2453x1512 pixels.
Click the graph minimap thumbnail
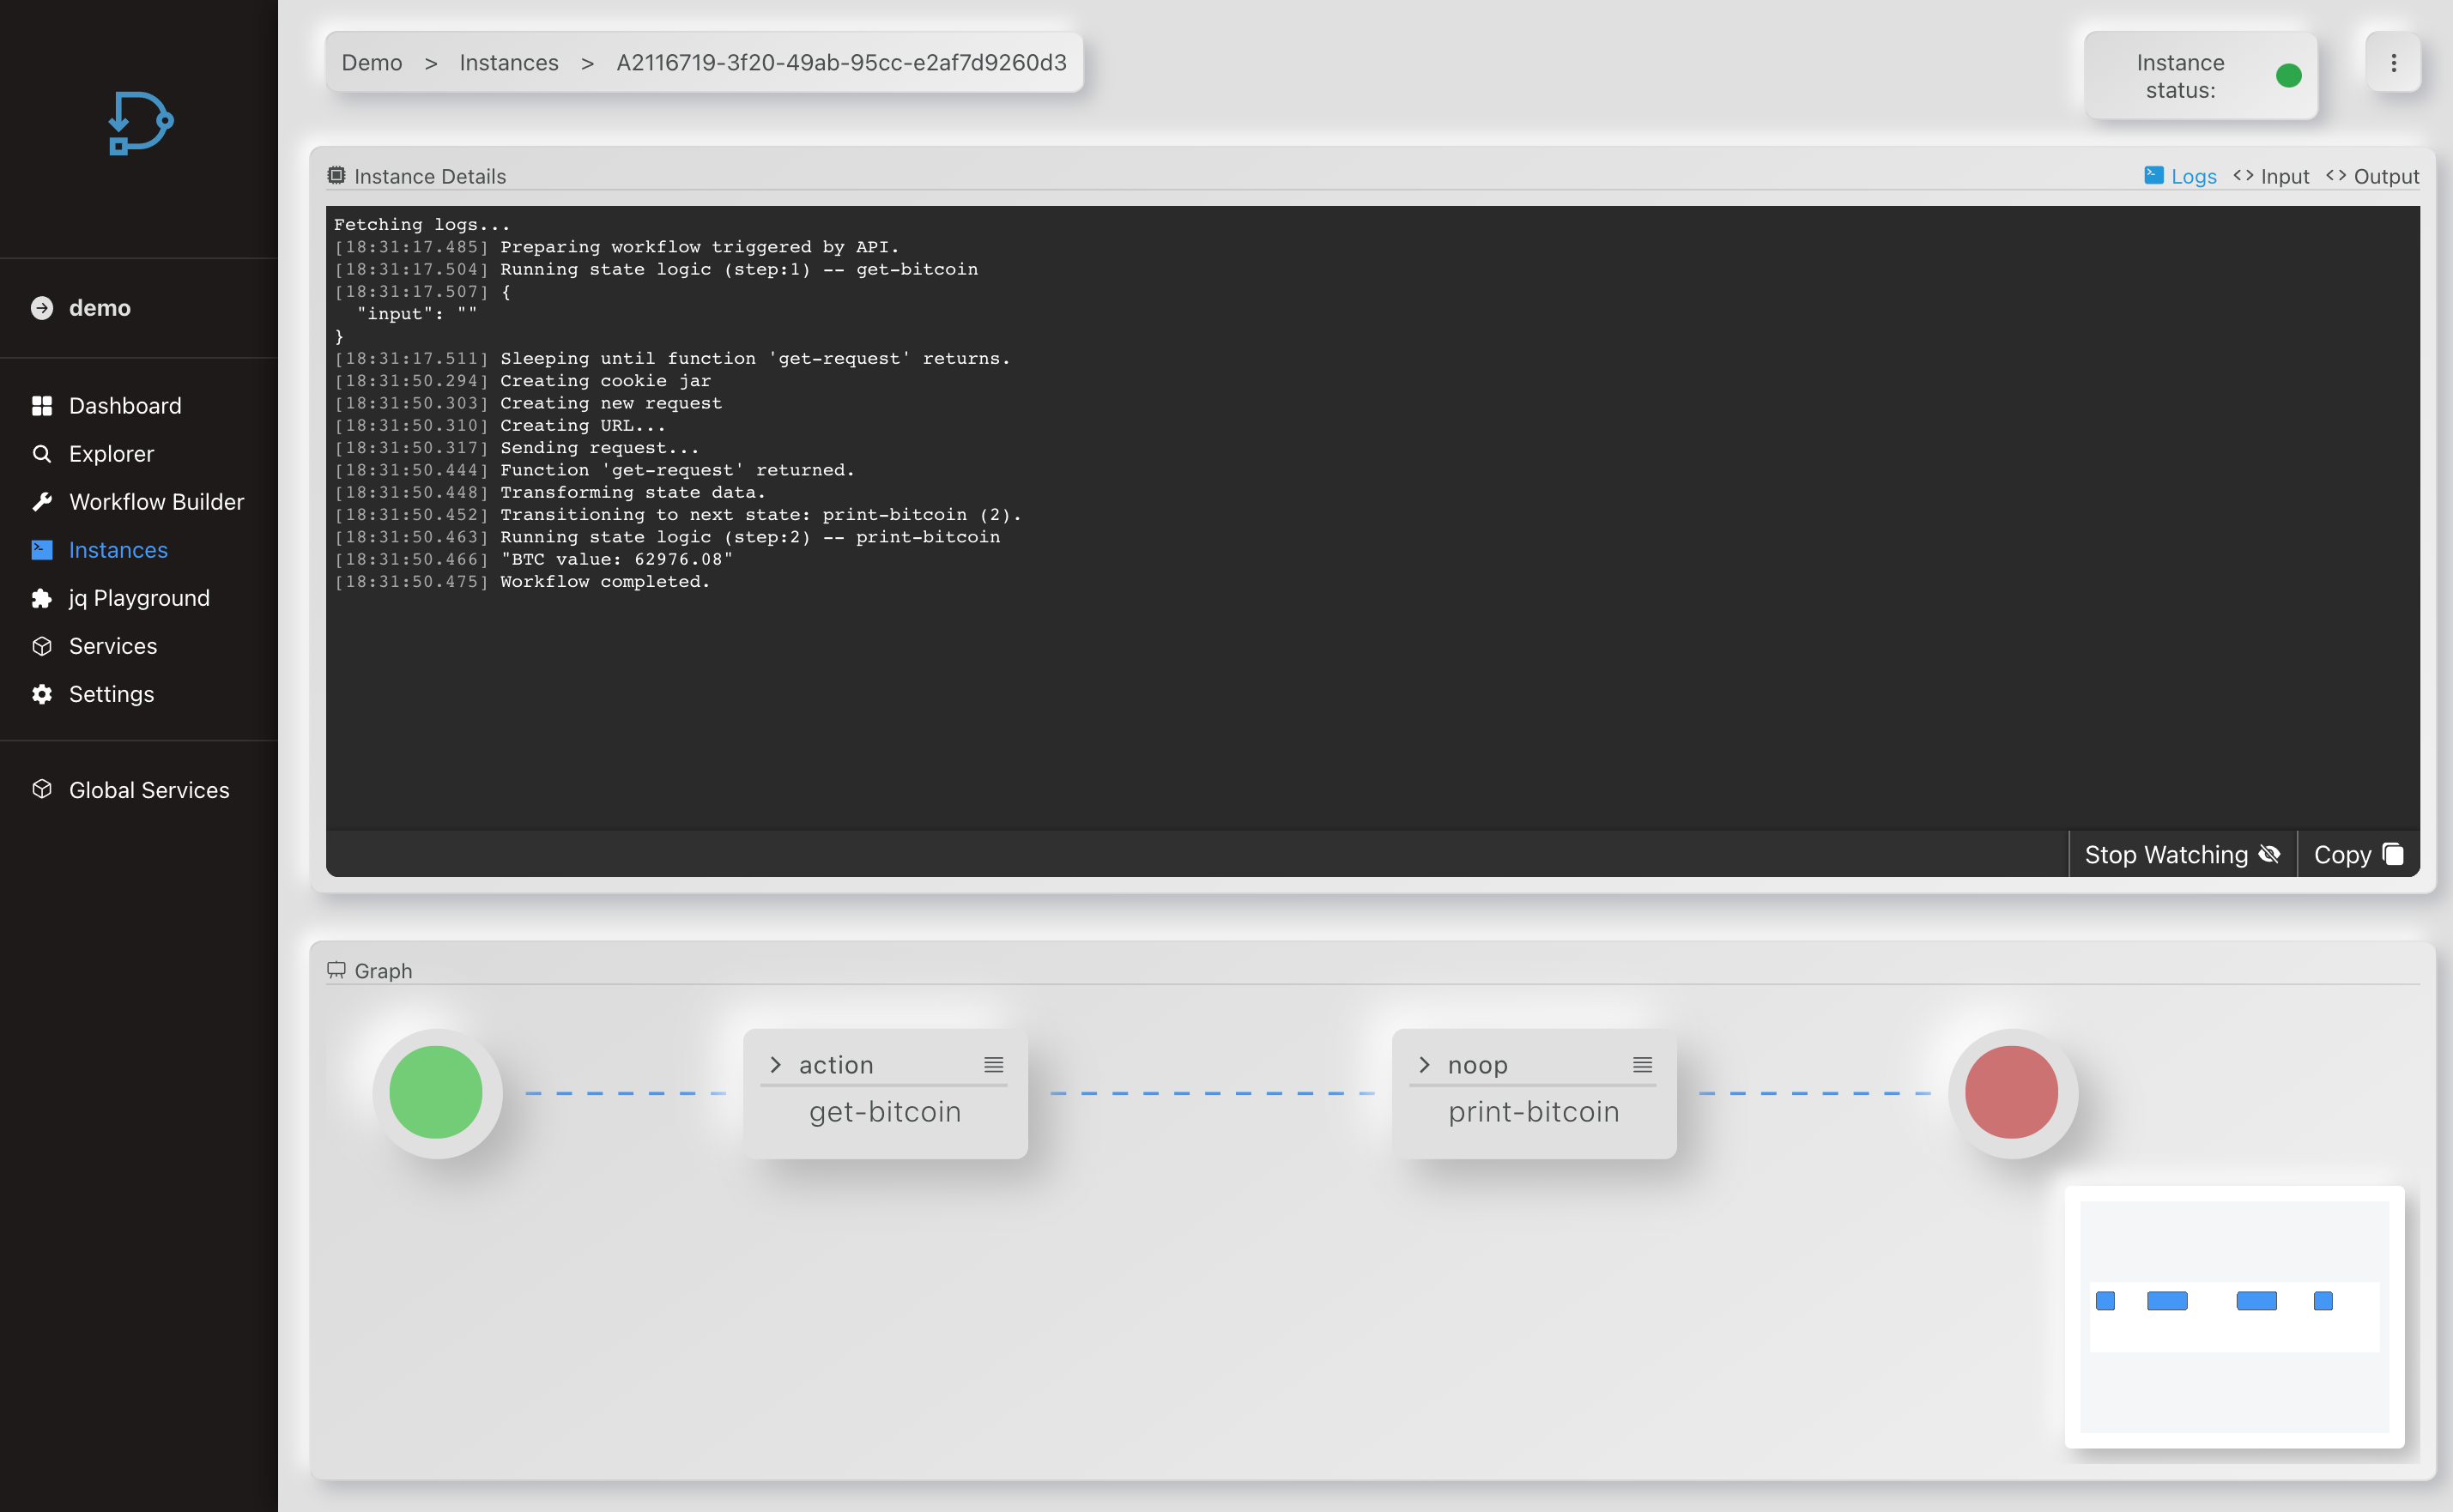tap(2234, 1316)
